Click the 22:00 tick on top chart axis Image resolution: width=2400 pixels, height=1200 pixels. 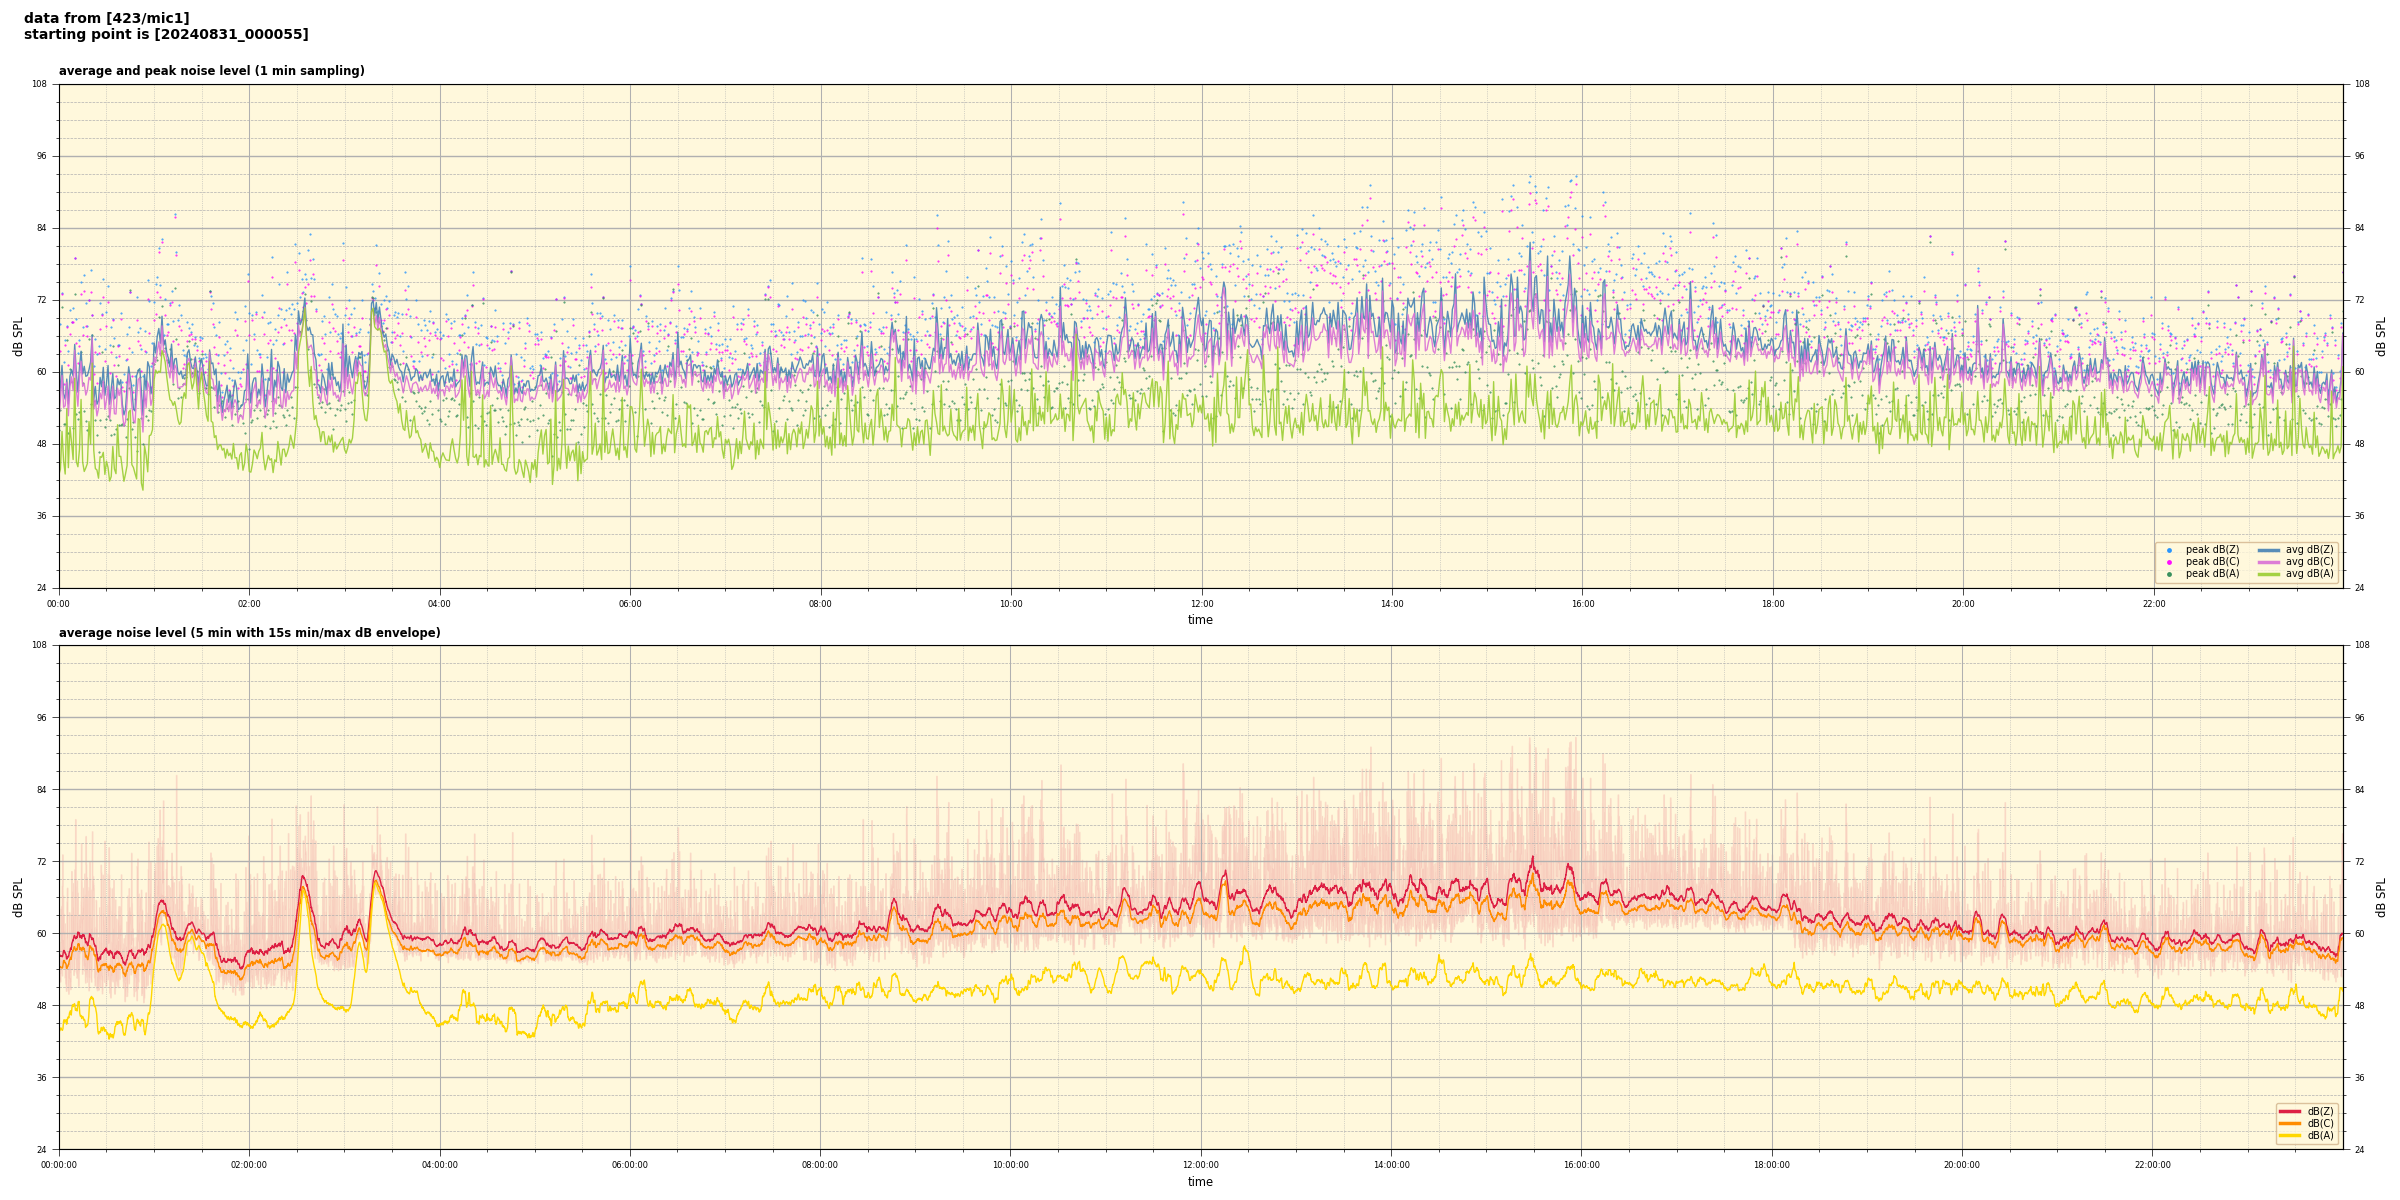[x=2153, y=604]
